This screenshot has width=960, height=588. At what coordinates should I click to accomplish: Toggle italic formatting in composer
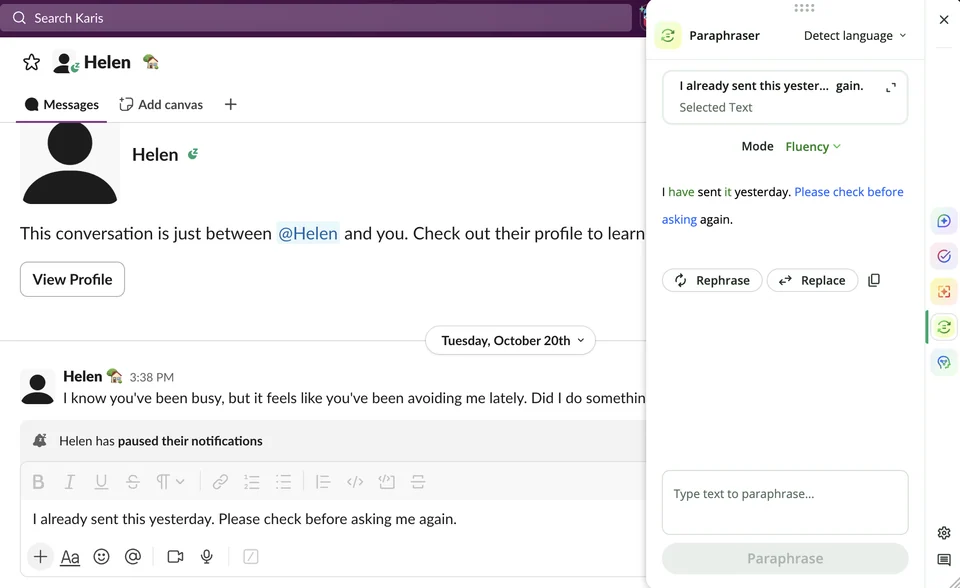(x=70, y=482)
